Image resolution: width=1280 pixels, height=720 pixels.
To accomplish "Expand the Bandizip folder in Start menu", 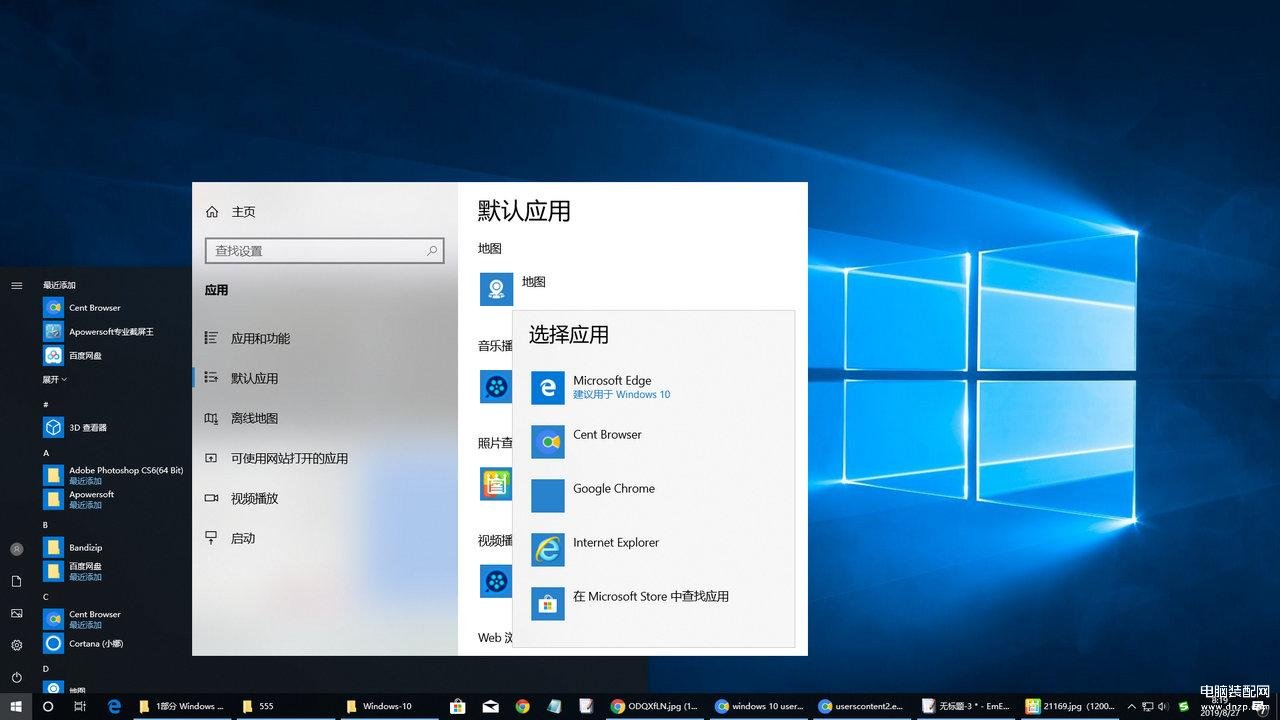I will 86,547.
